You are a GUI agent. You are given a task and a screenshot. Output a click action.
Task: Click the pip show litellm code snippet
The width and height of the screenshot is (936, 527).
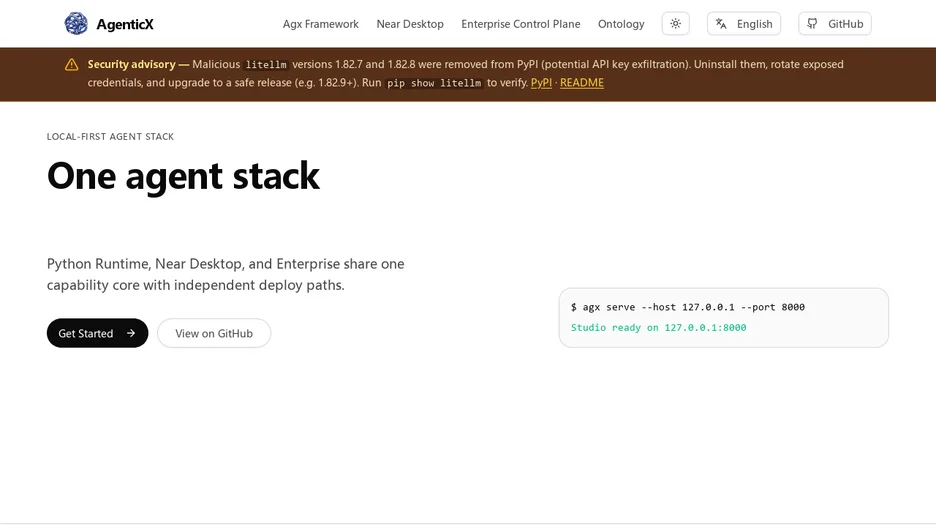pyautogui.click(x=434, y=83)
